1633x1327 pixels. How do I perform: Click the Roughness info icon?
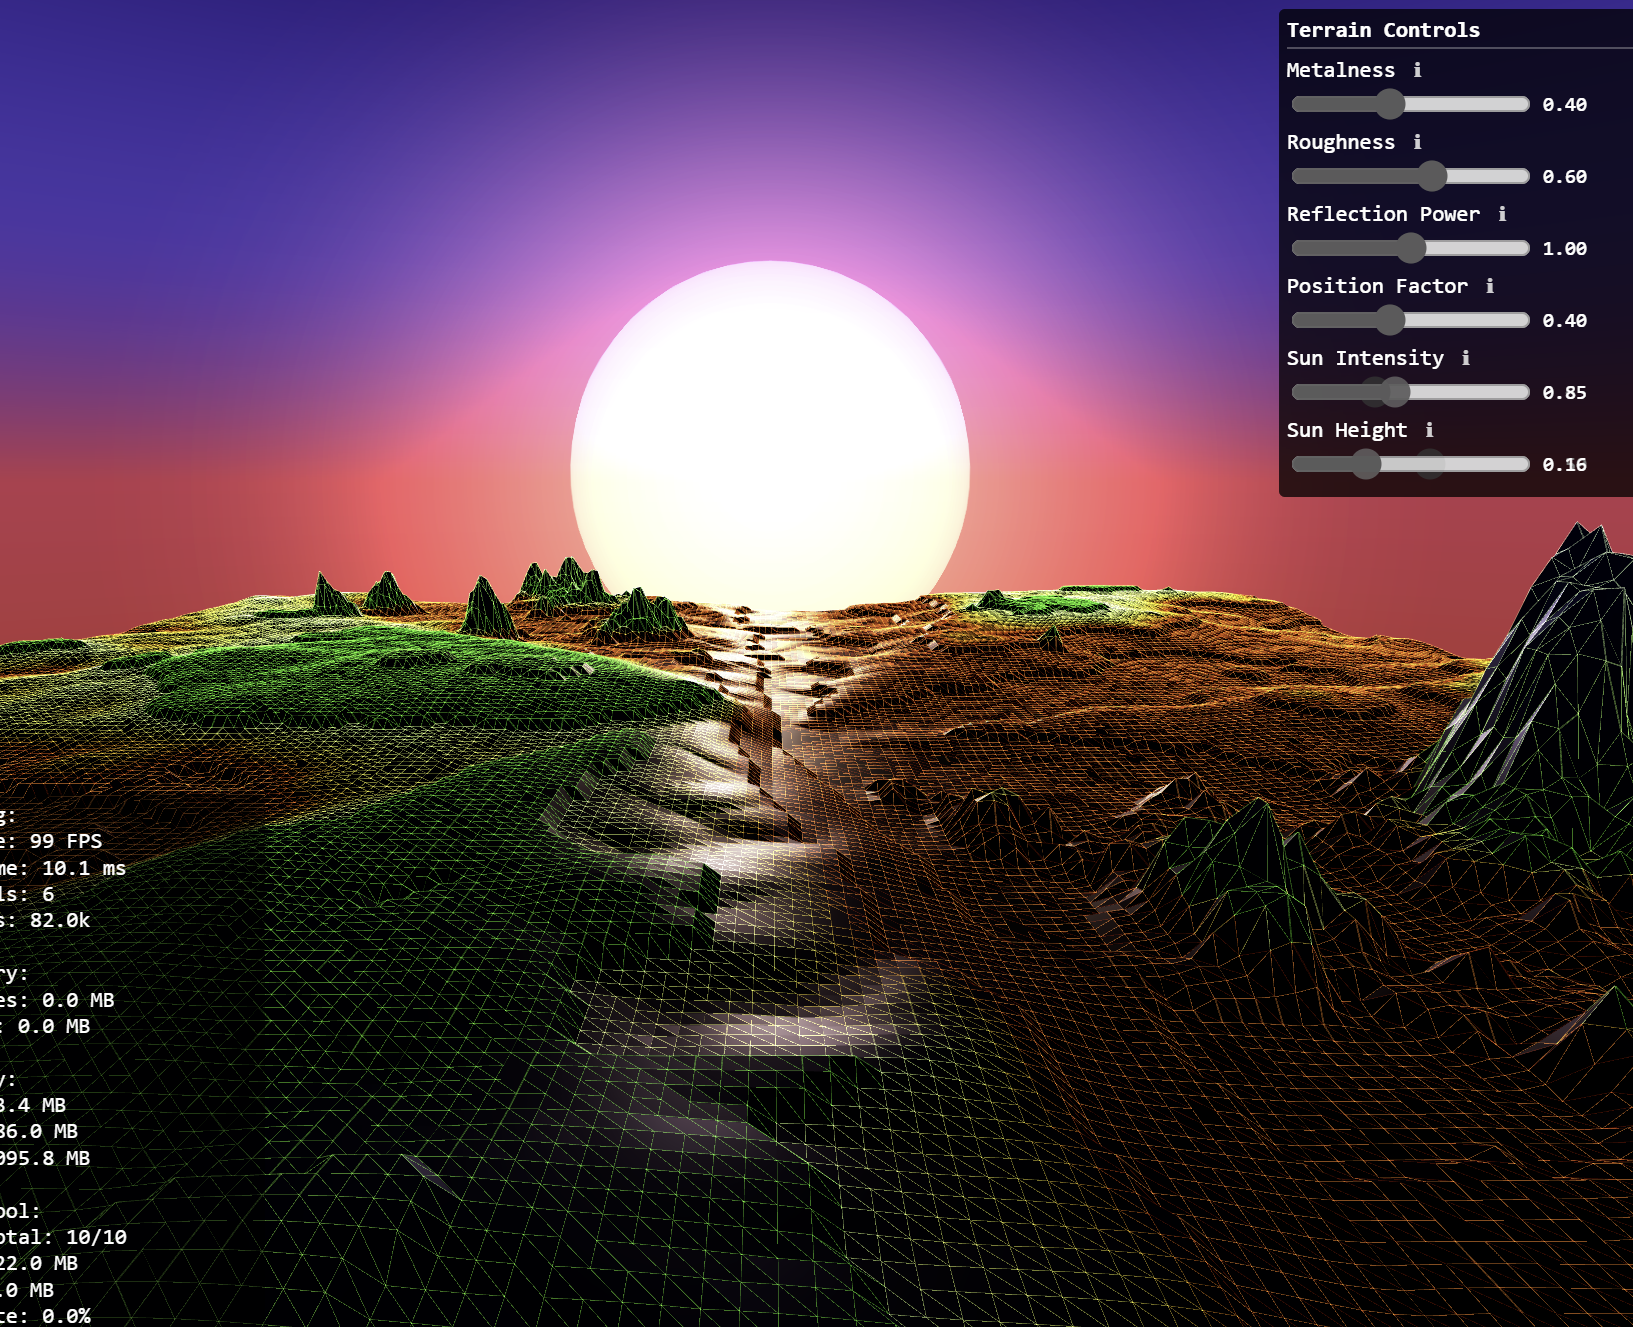(1417, 142)
